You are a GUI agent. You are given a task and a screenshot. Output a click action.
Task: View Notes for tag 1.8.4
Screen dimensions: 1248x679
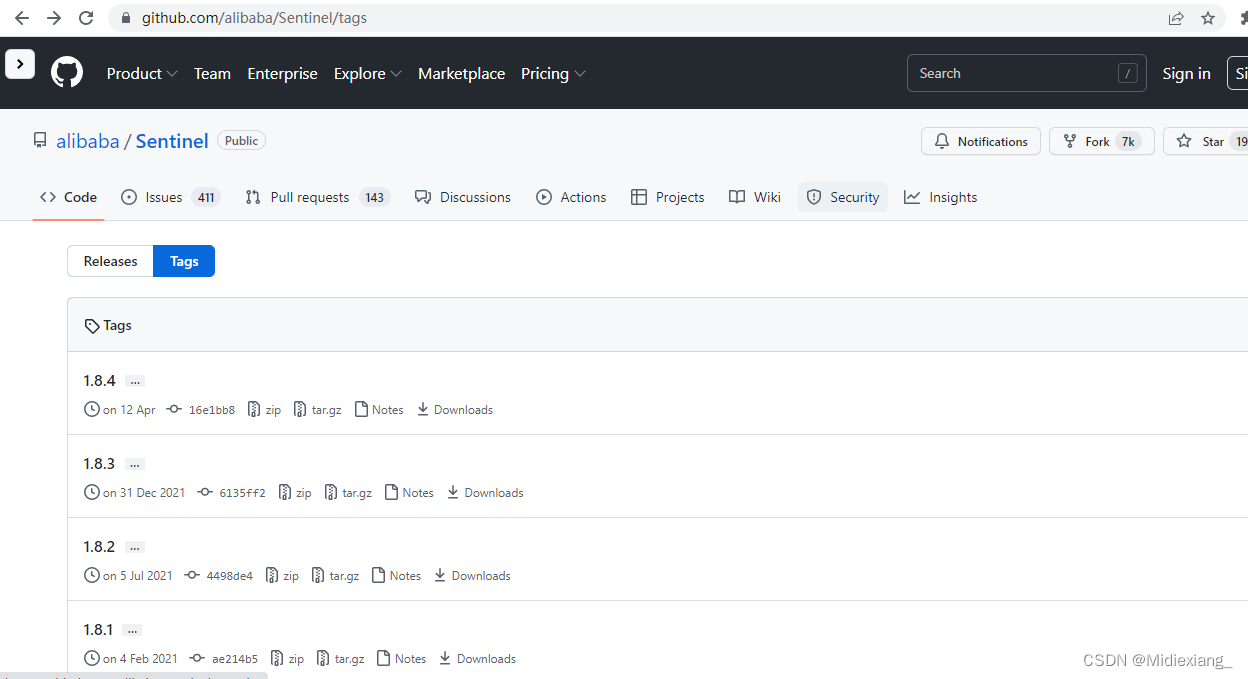(379, 410)
